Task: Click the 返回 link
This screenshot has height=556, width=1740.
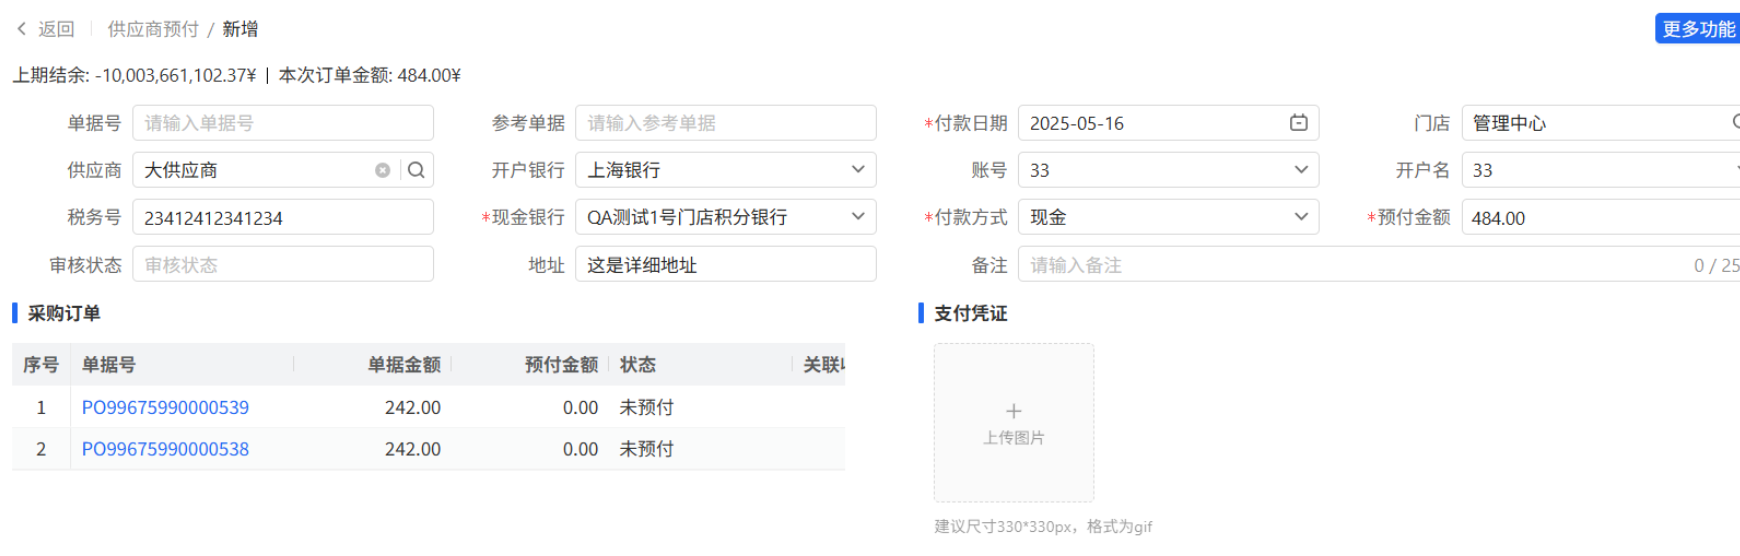Action: coord(56,29)
